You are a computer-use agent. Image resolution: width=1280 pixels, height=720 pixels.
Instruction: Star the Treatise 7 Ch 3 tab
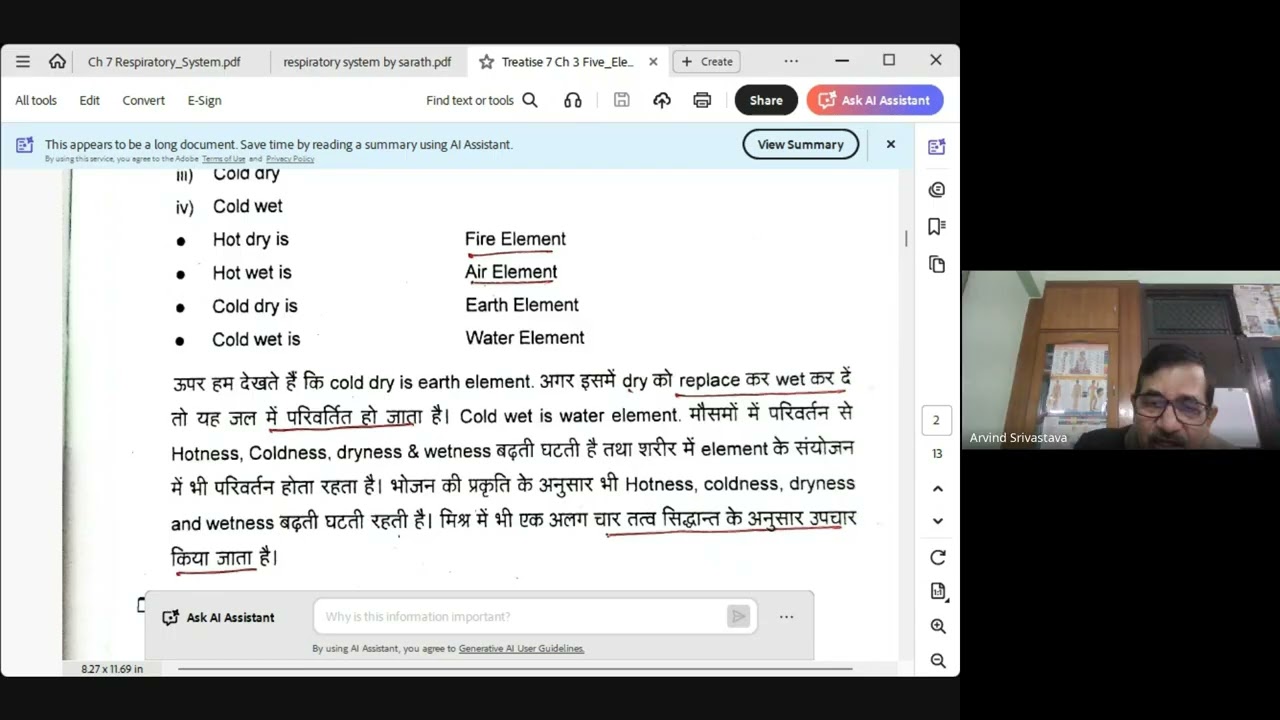pos(486,62)
